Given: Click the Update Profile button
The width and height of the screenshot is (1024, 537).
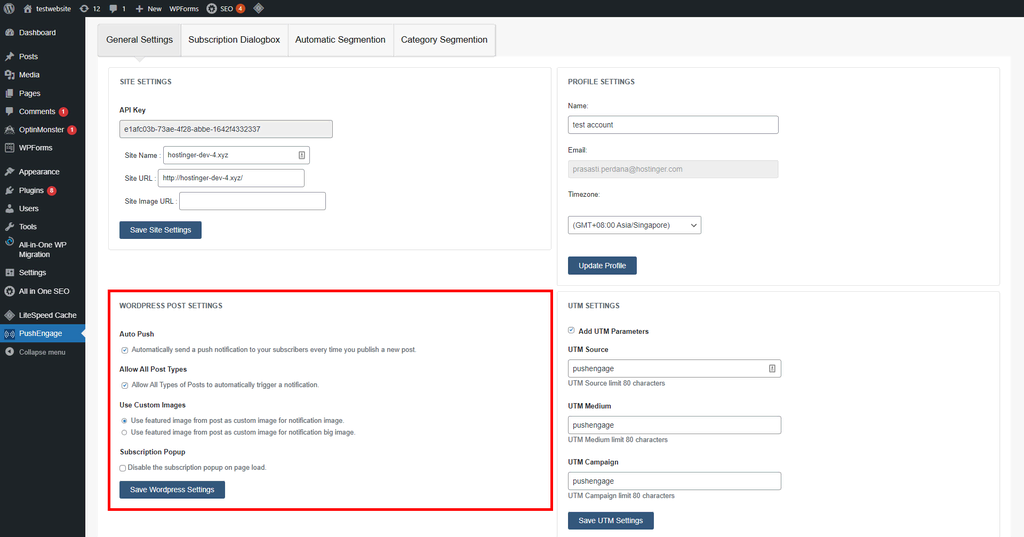Looking at the screenshot, I should 602,266.
